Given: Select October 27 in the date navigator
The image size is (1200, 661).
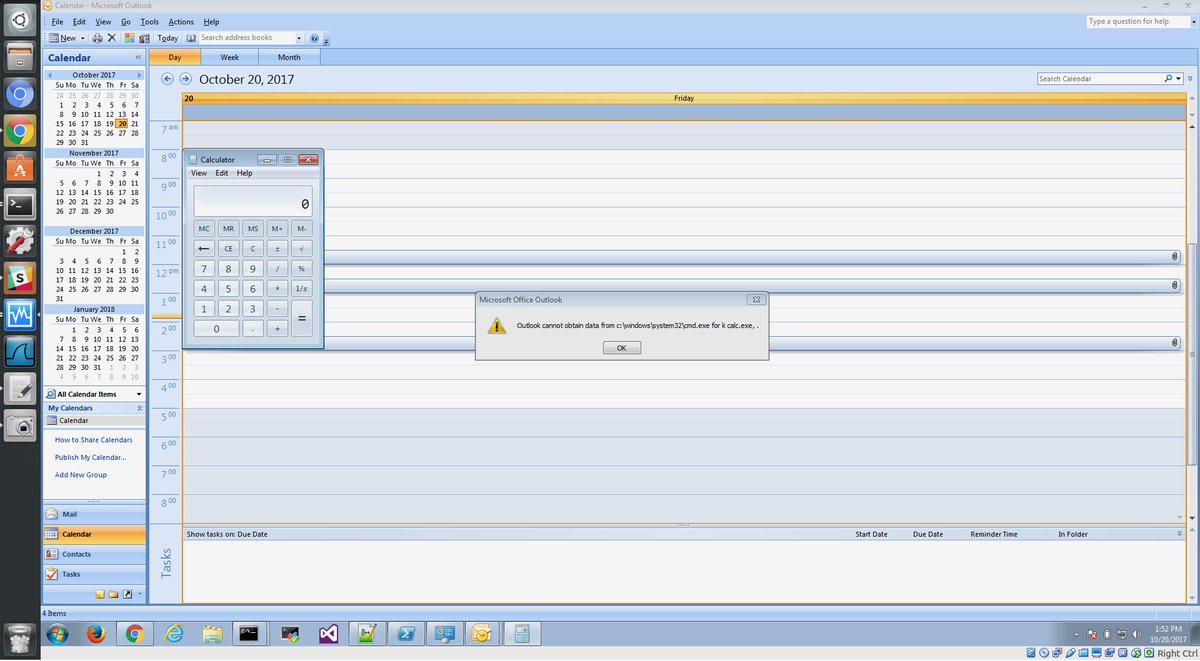Looking at the screenshot, I should (122, 133).
